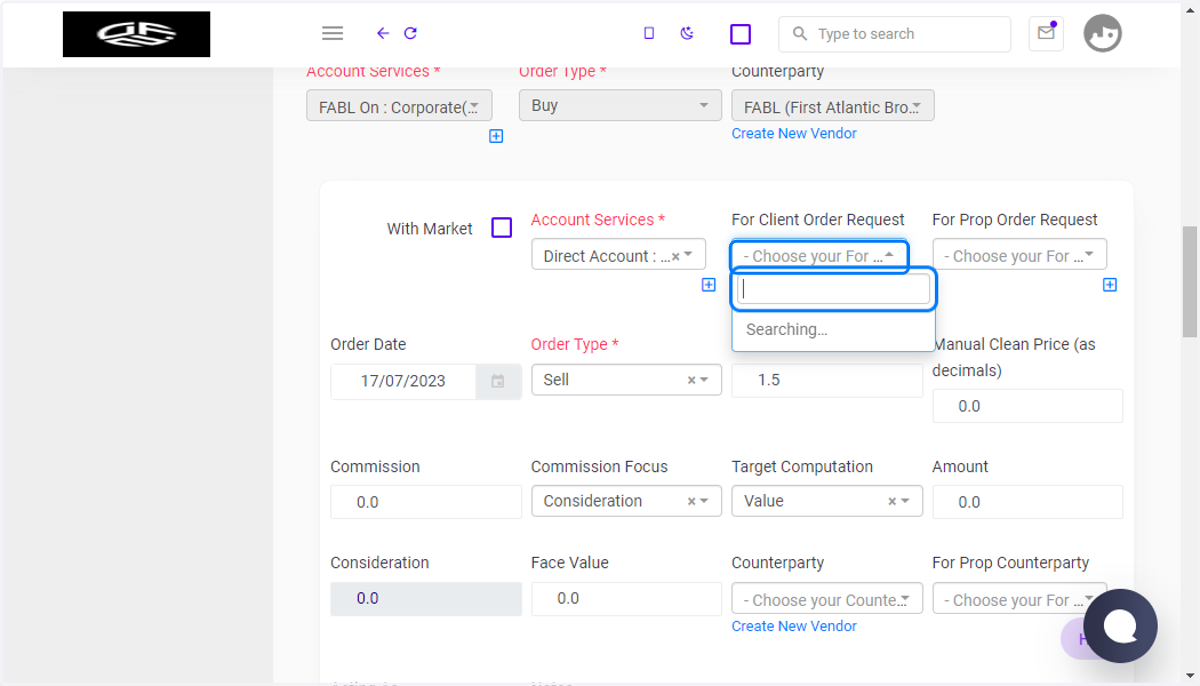Open the Order Date calendar icon
The height and width of the screenshot is (686, 1200).
pos(498,381)
